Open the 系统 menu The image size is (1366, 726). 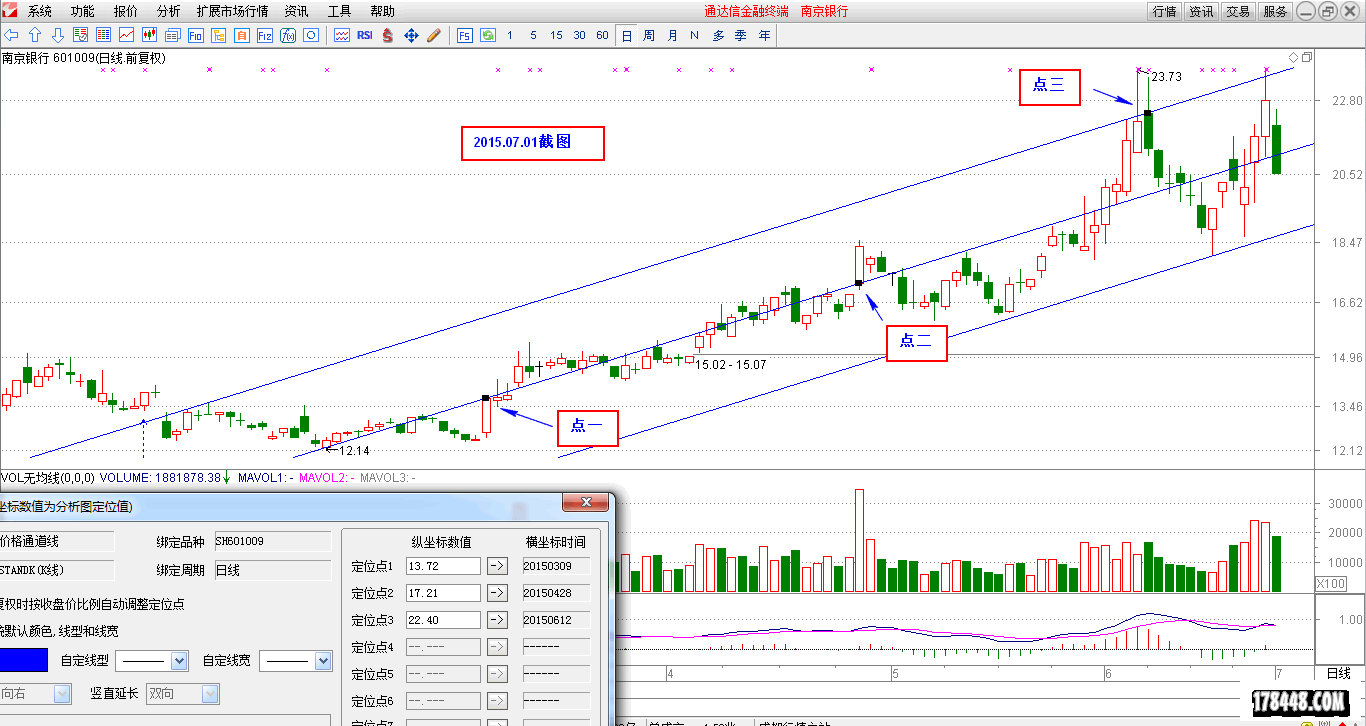point(40,11)
